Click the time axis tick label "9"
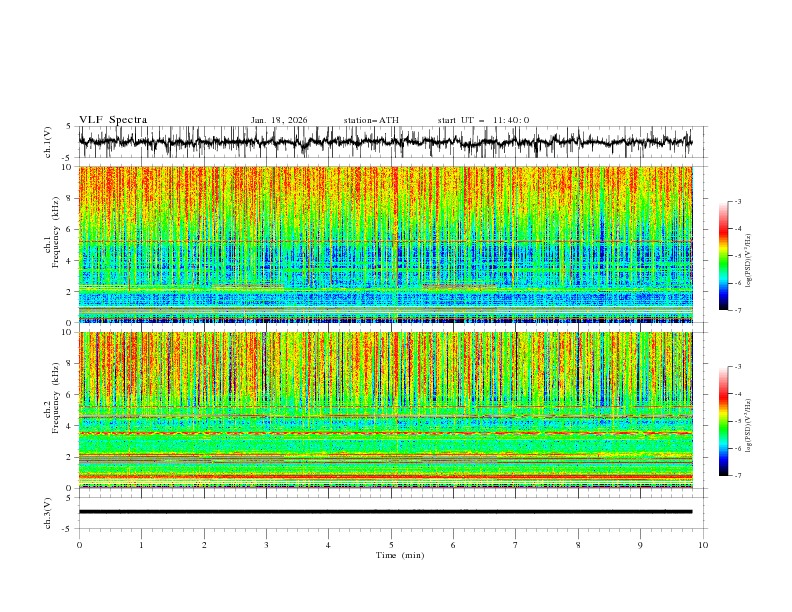The image size is (792, 612). click(640, 545)
